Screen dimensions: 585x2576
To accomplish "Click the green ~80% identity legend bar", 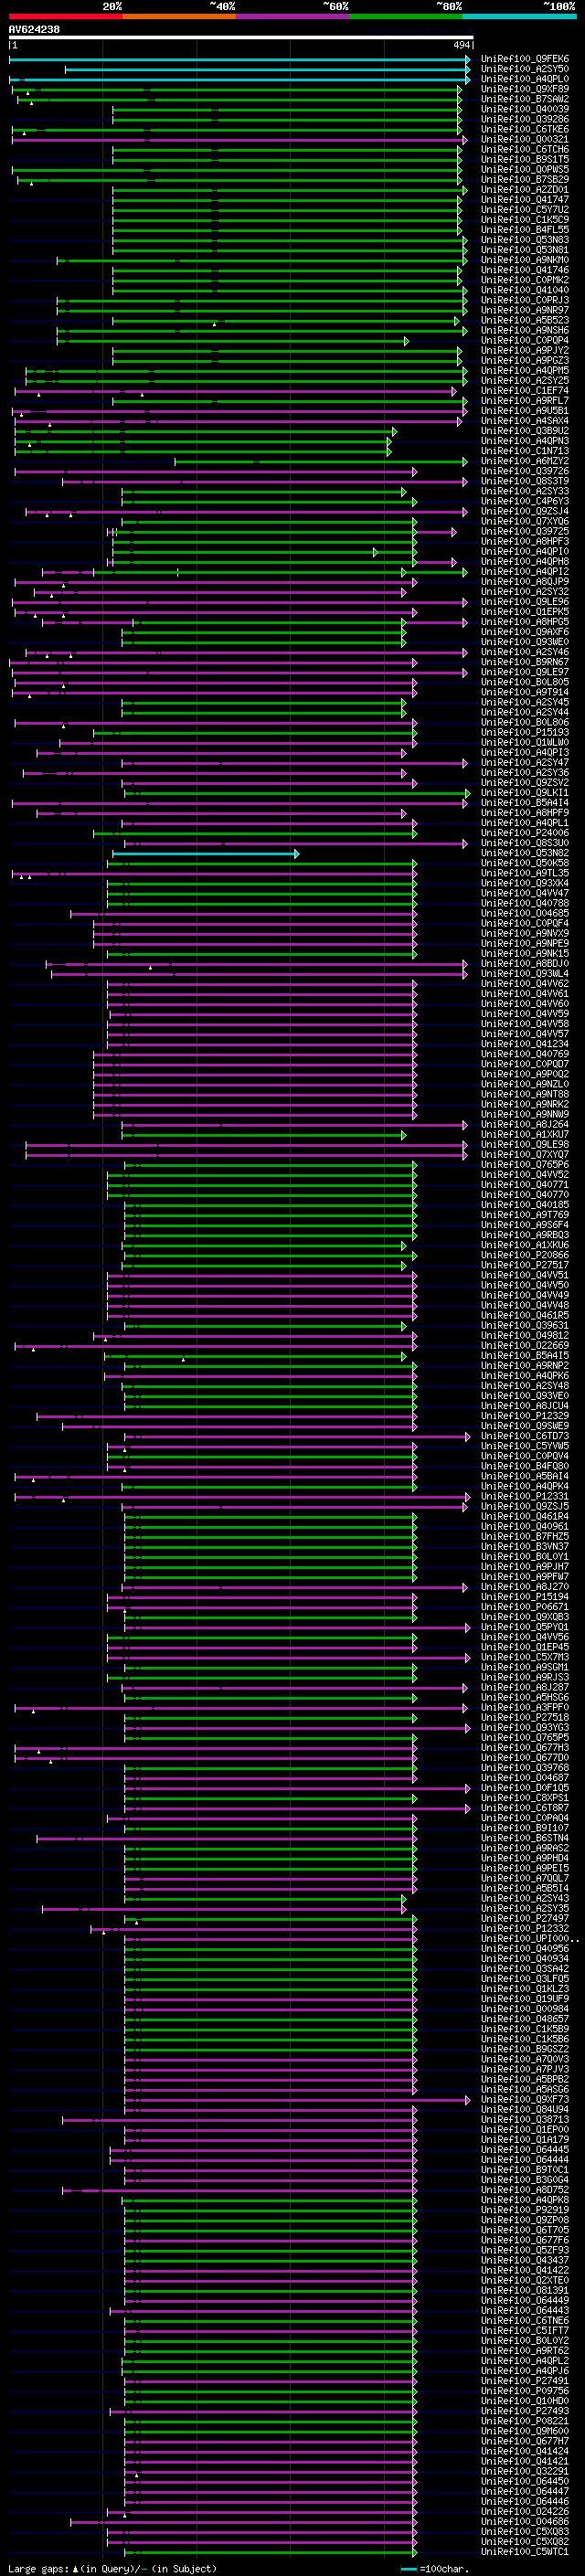I will click(406, 17).
